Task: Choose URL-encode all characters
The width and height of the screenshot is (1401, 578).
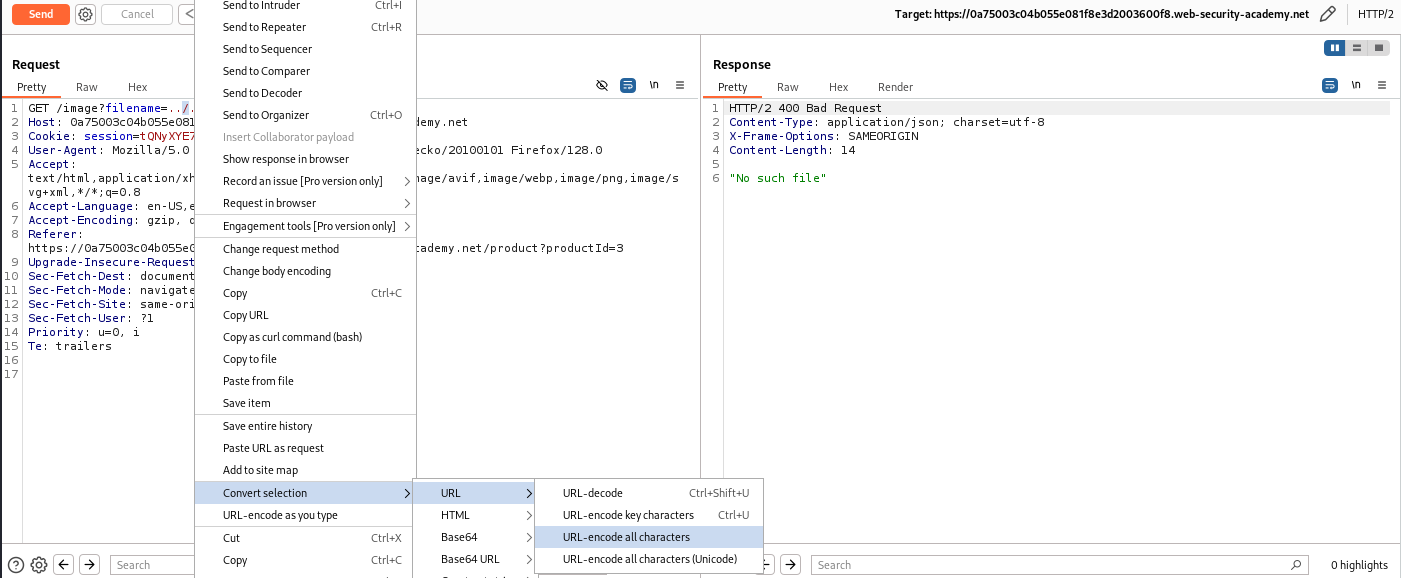Action: click(x=649, y=537)
